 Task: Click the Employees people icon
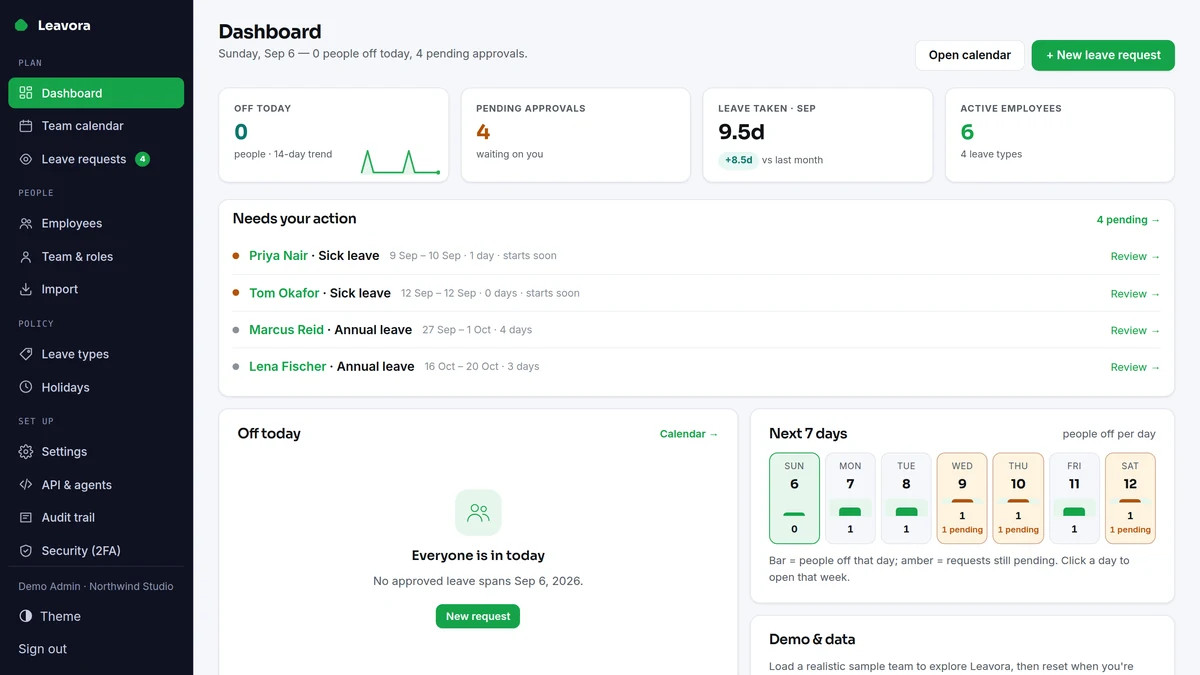point(26,223)
